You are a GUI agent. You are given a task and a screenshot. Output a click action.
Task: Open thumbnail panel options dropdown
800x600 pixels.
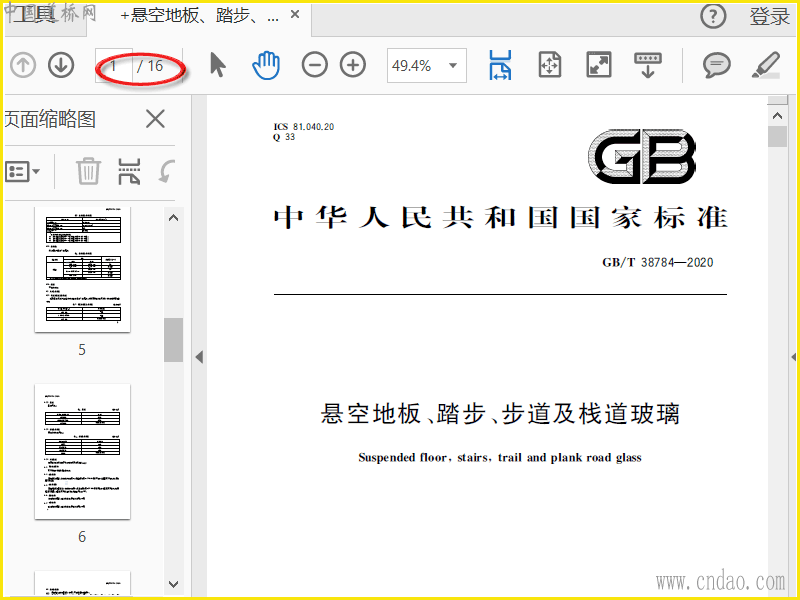click(22, 171)
